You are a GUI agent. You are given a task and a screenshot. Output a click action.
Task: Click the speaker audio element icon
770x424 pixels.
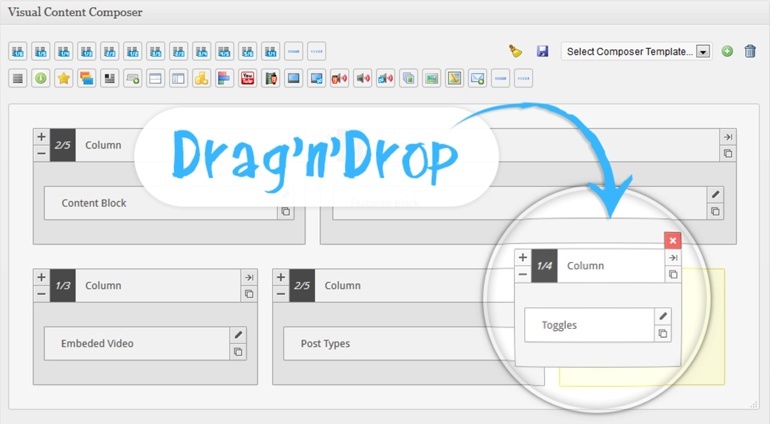click(x=362, y=78)
